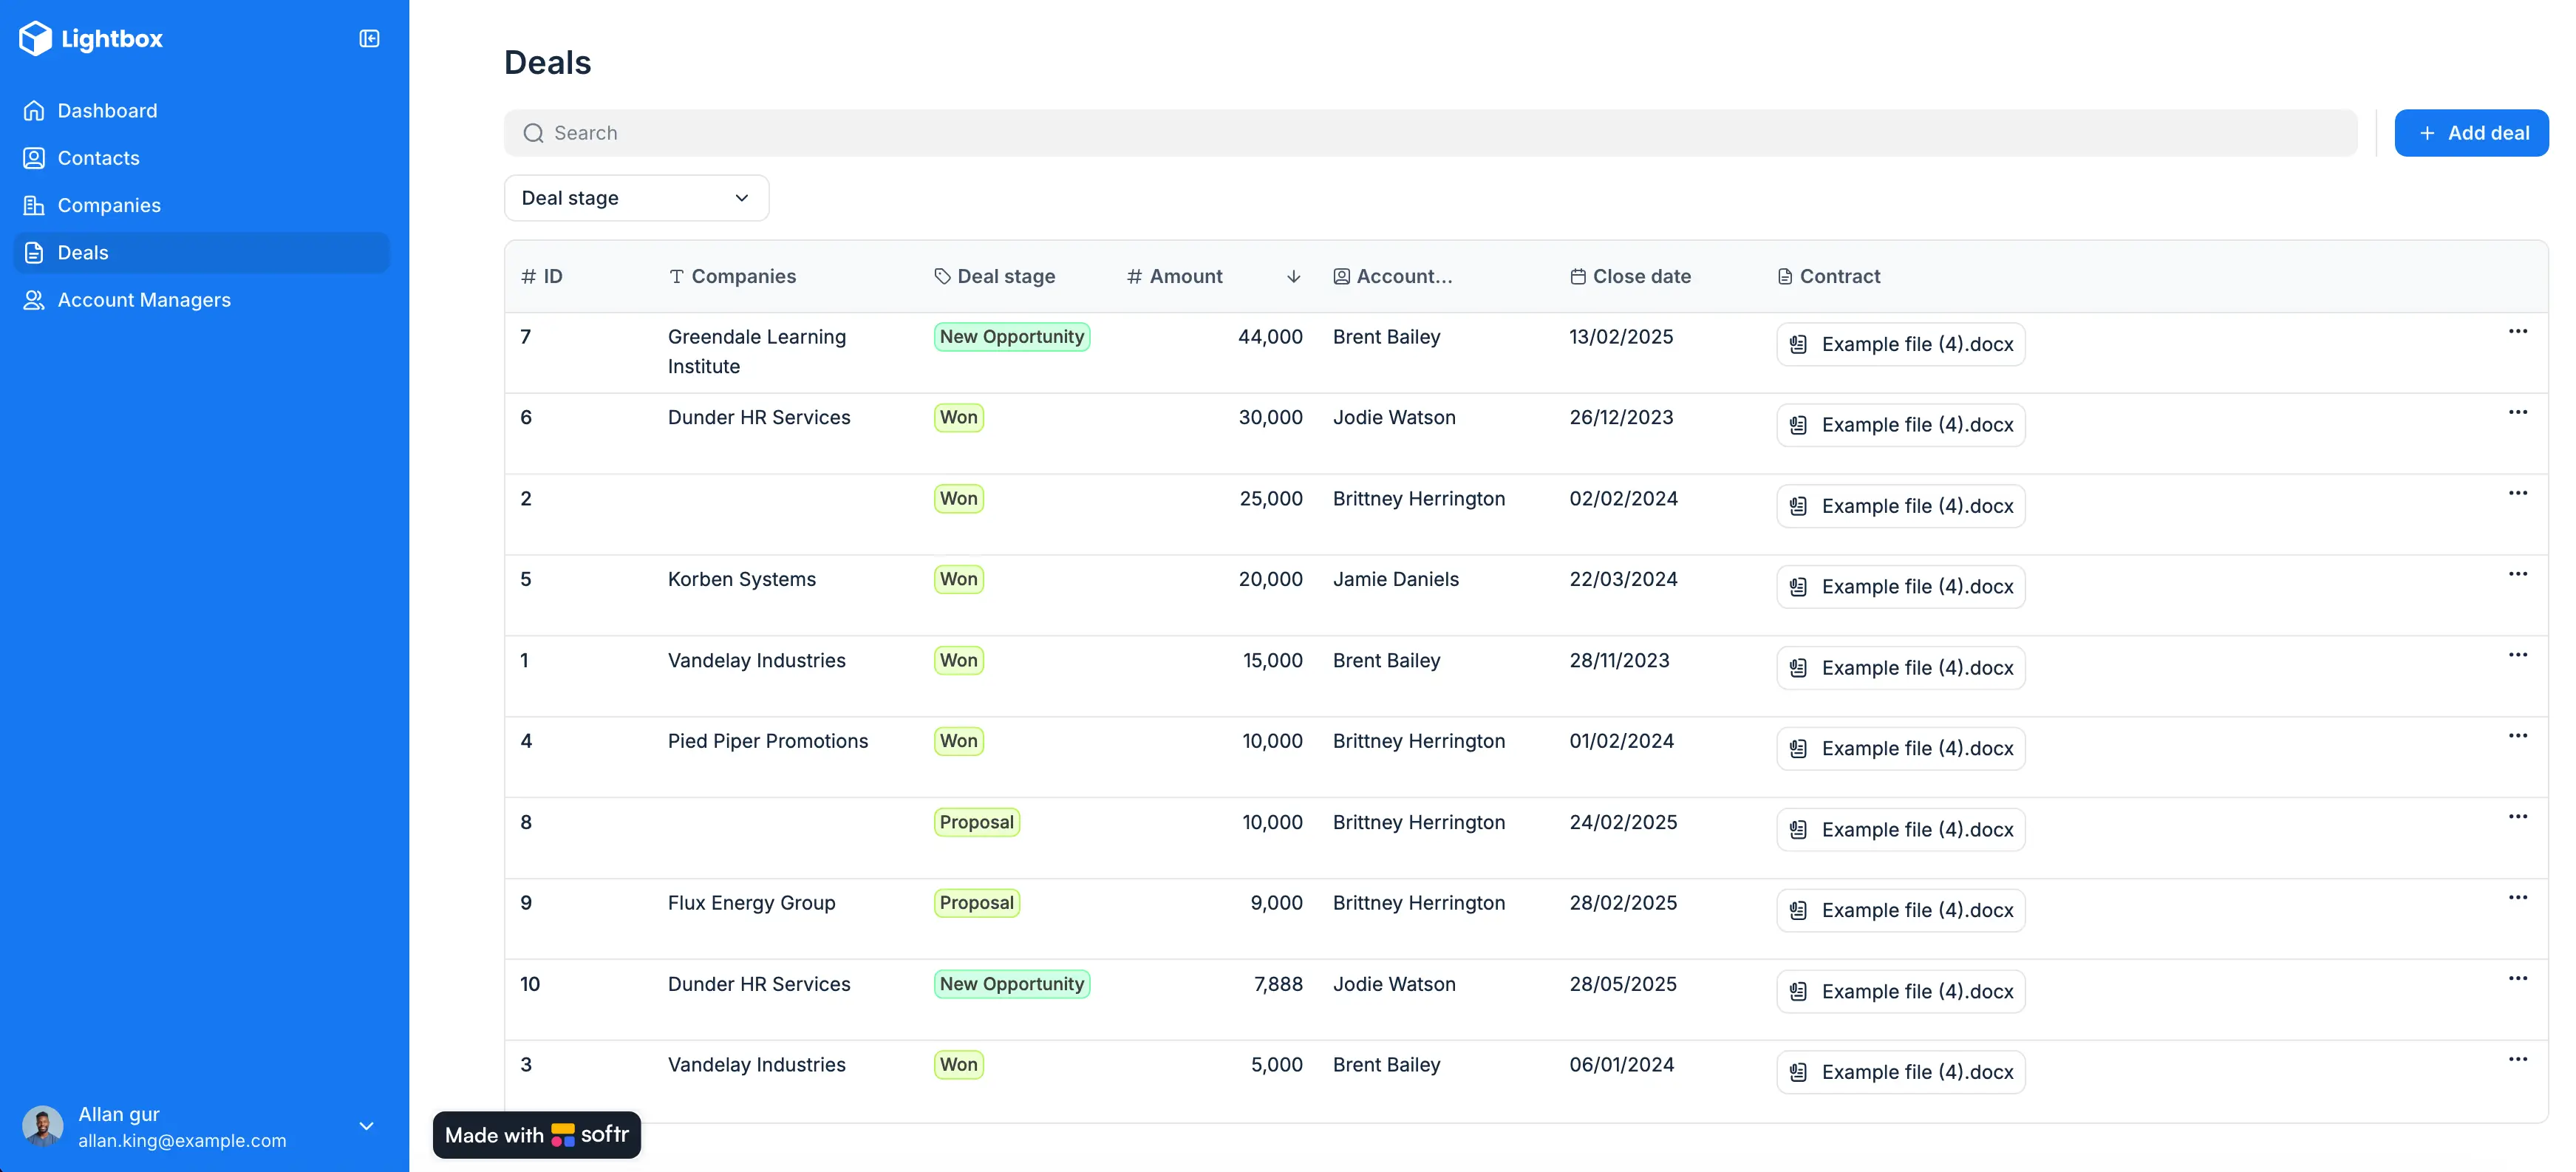This screenshot has width=2576, height=1172.
Task: Open the Companies section
Action: pos(109,204)
